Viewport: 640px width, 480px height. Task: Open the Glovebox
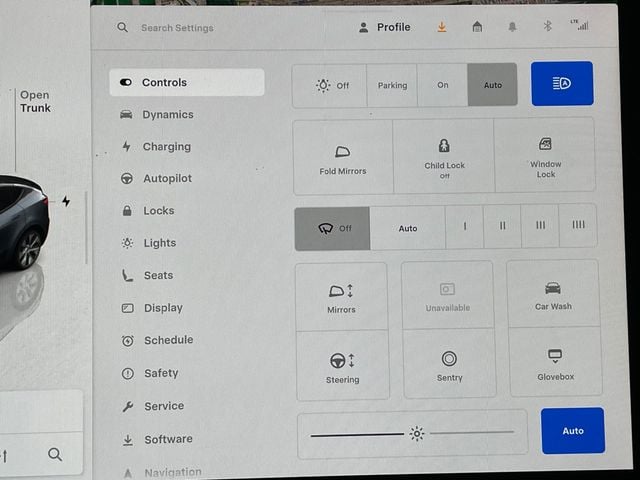pos(554,365)
